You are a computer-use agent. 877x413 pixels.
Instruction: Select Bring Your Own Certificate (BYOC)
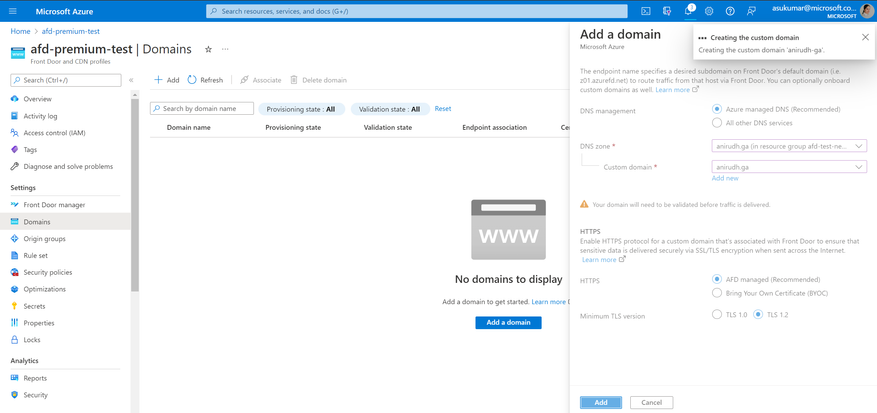click(x=716, y=293)
